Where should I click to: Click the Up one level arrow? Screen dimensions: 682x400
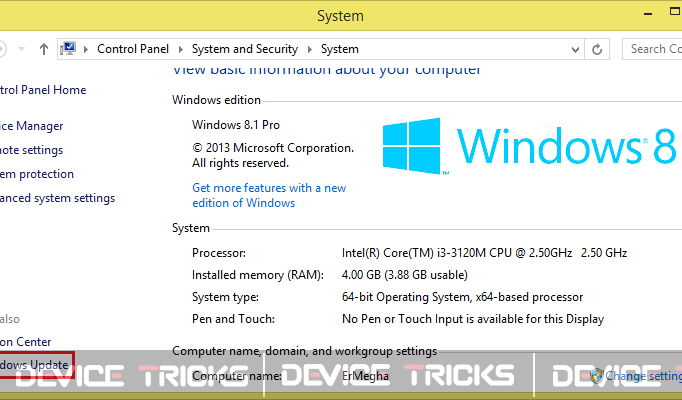point(43,49)
